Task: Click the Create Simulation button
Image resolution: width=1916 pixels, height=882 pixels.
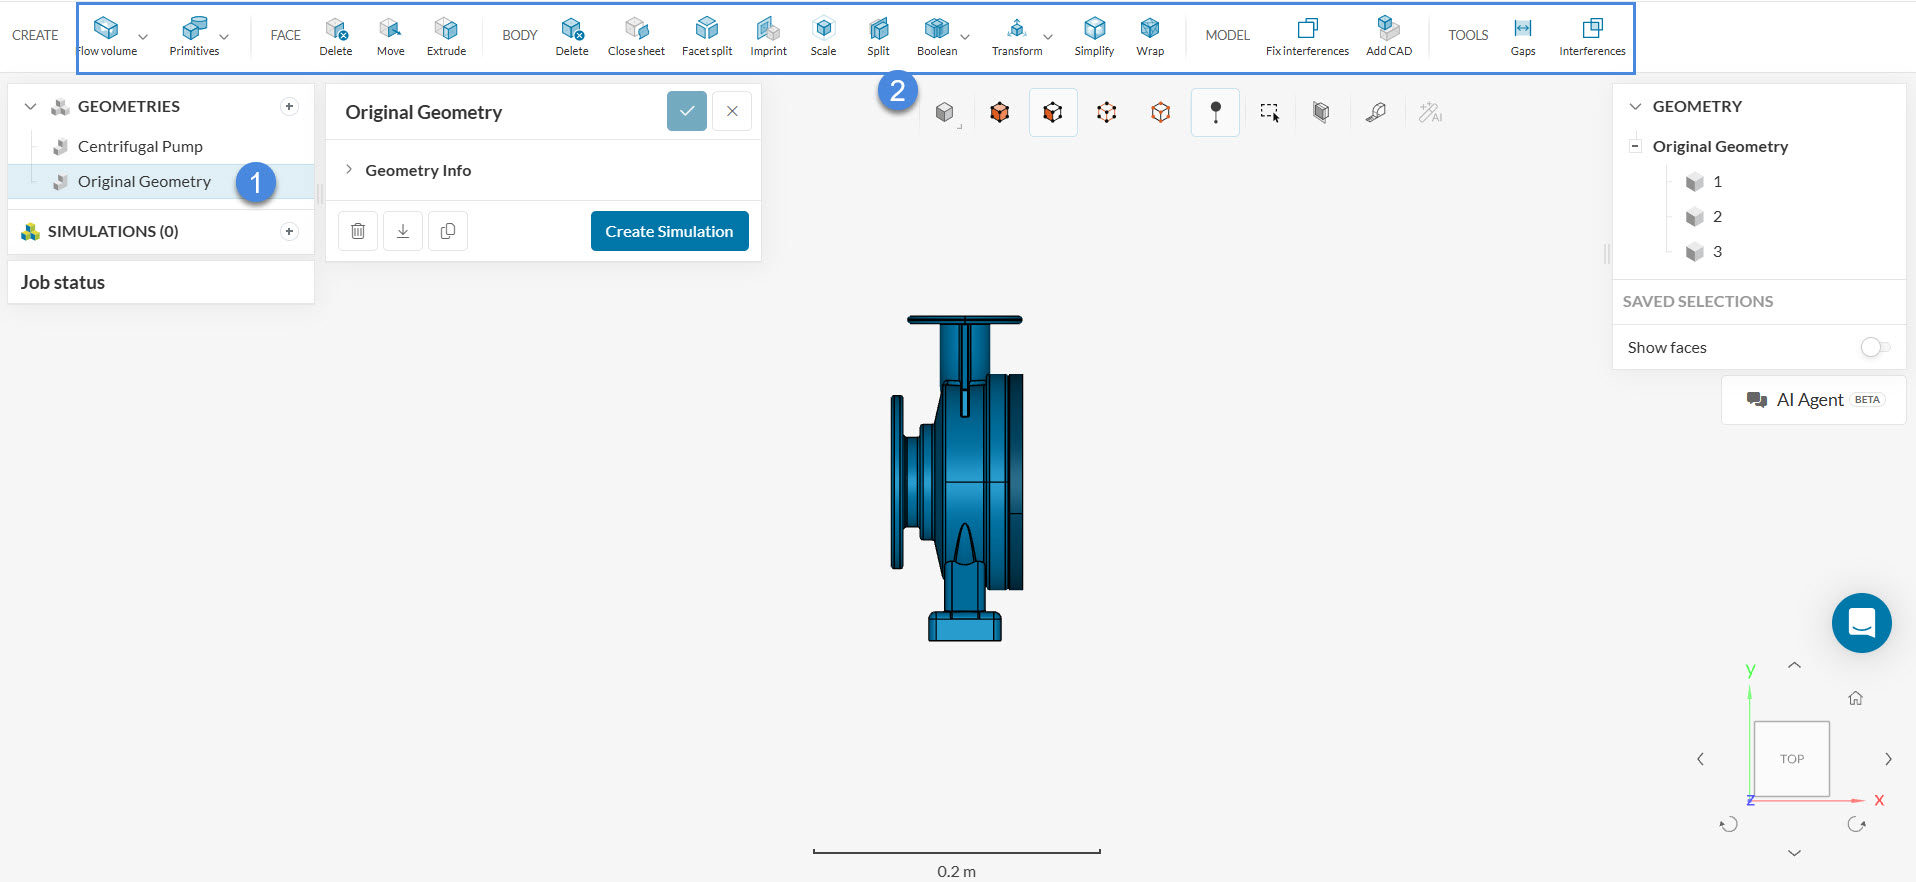Action: (669, 231)
